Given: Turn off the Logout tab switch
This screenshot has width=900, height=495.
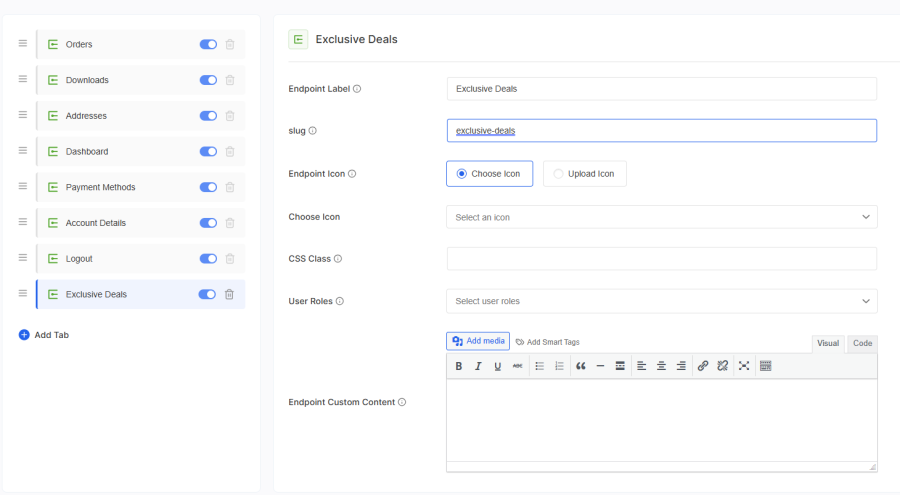Looking at the screenshot, I should (x=208, y=258).
